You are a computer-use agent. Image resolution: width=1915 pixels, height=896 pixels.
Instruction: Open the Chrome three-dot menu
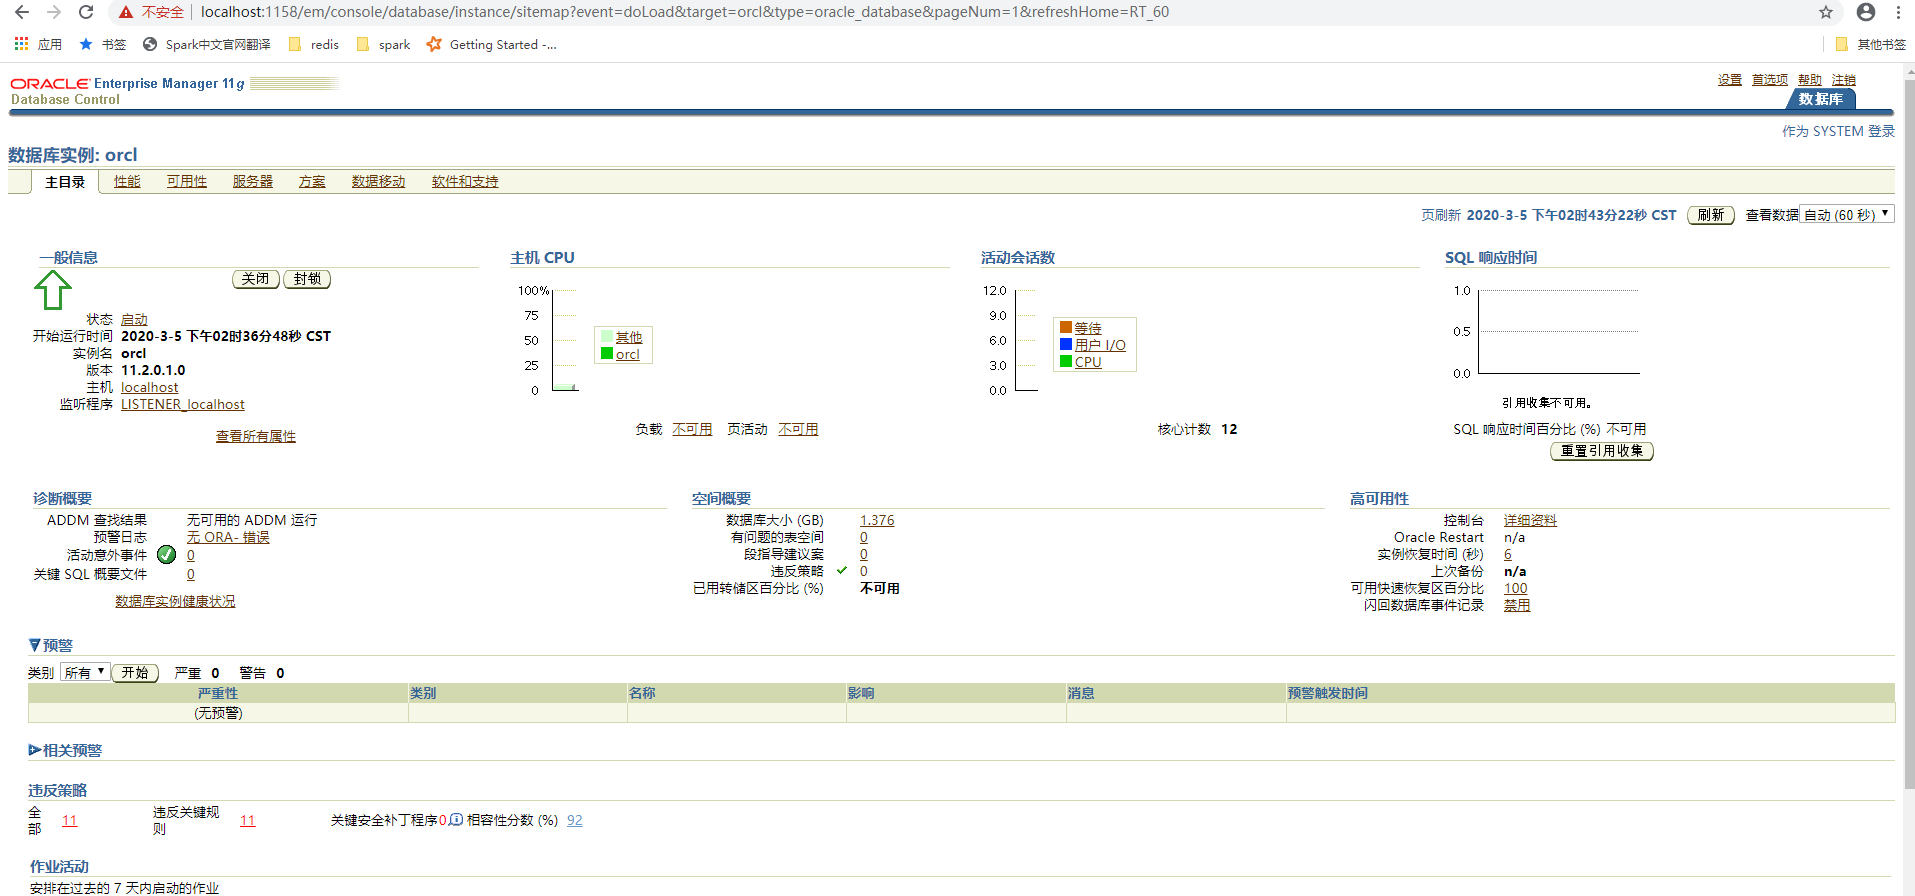1898,12
